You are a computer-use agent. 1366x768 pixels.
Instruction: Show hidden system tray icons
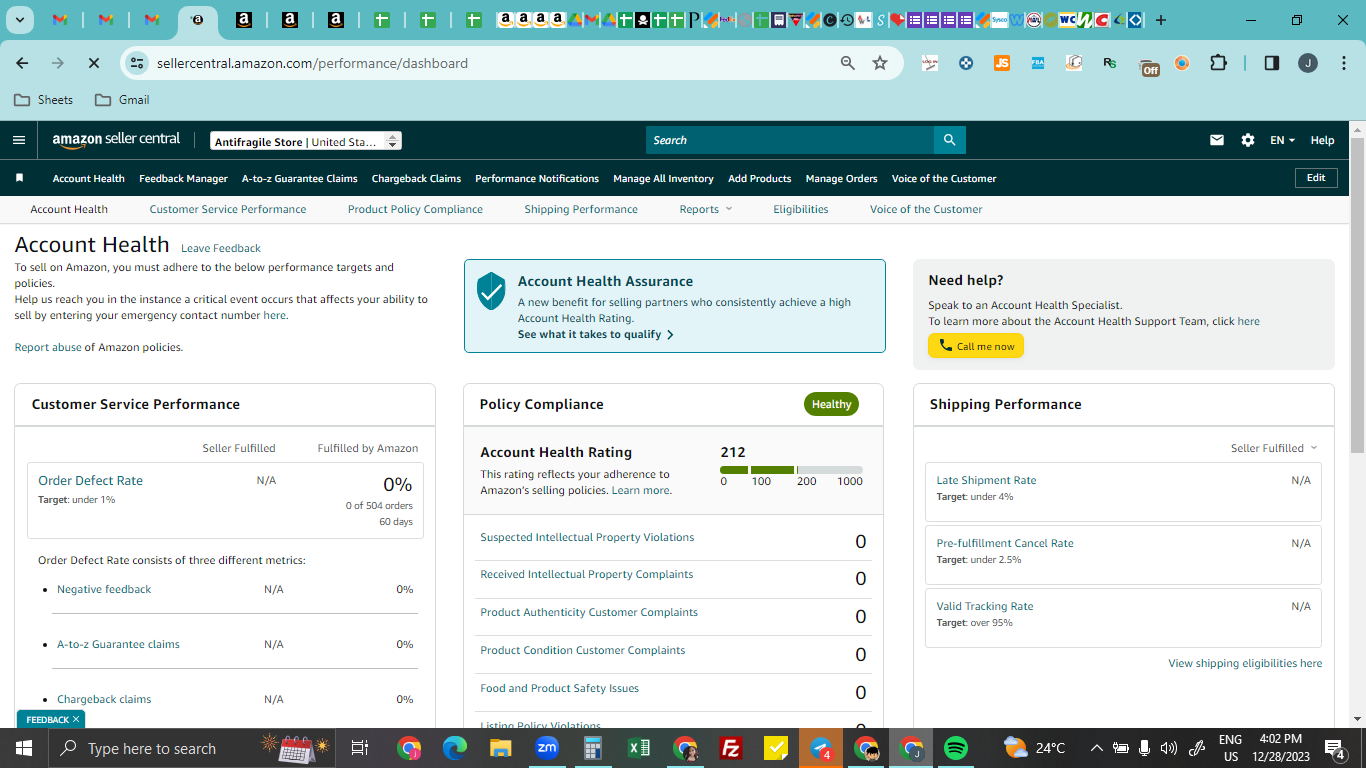1096,748
